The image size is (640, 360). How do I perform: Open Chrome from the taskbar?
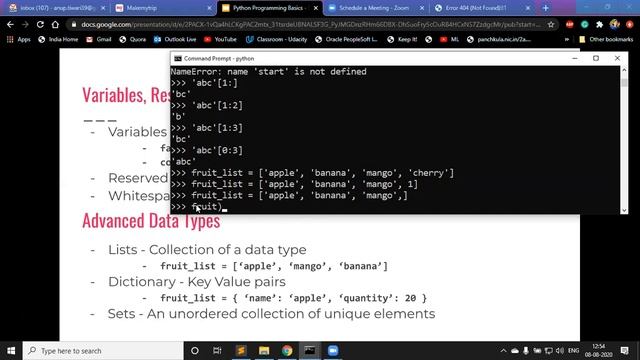(x=287, y=351)
